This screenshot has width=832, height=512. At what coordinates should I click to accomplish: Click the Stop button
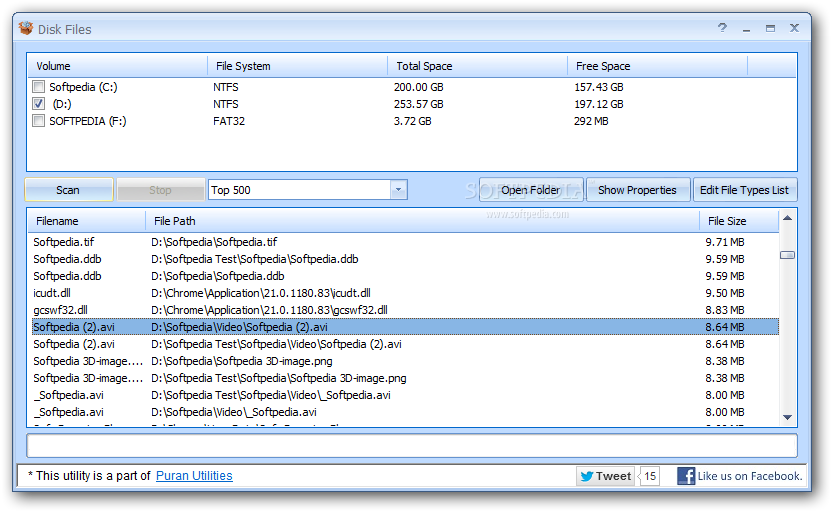(x=160, y=190)
